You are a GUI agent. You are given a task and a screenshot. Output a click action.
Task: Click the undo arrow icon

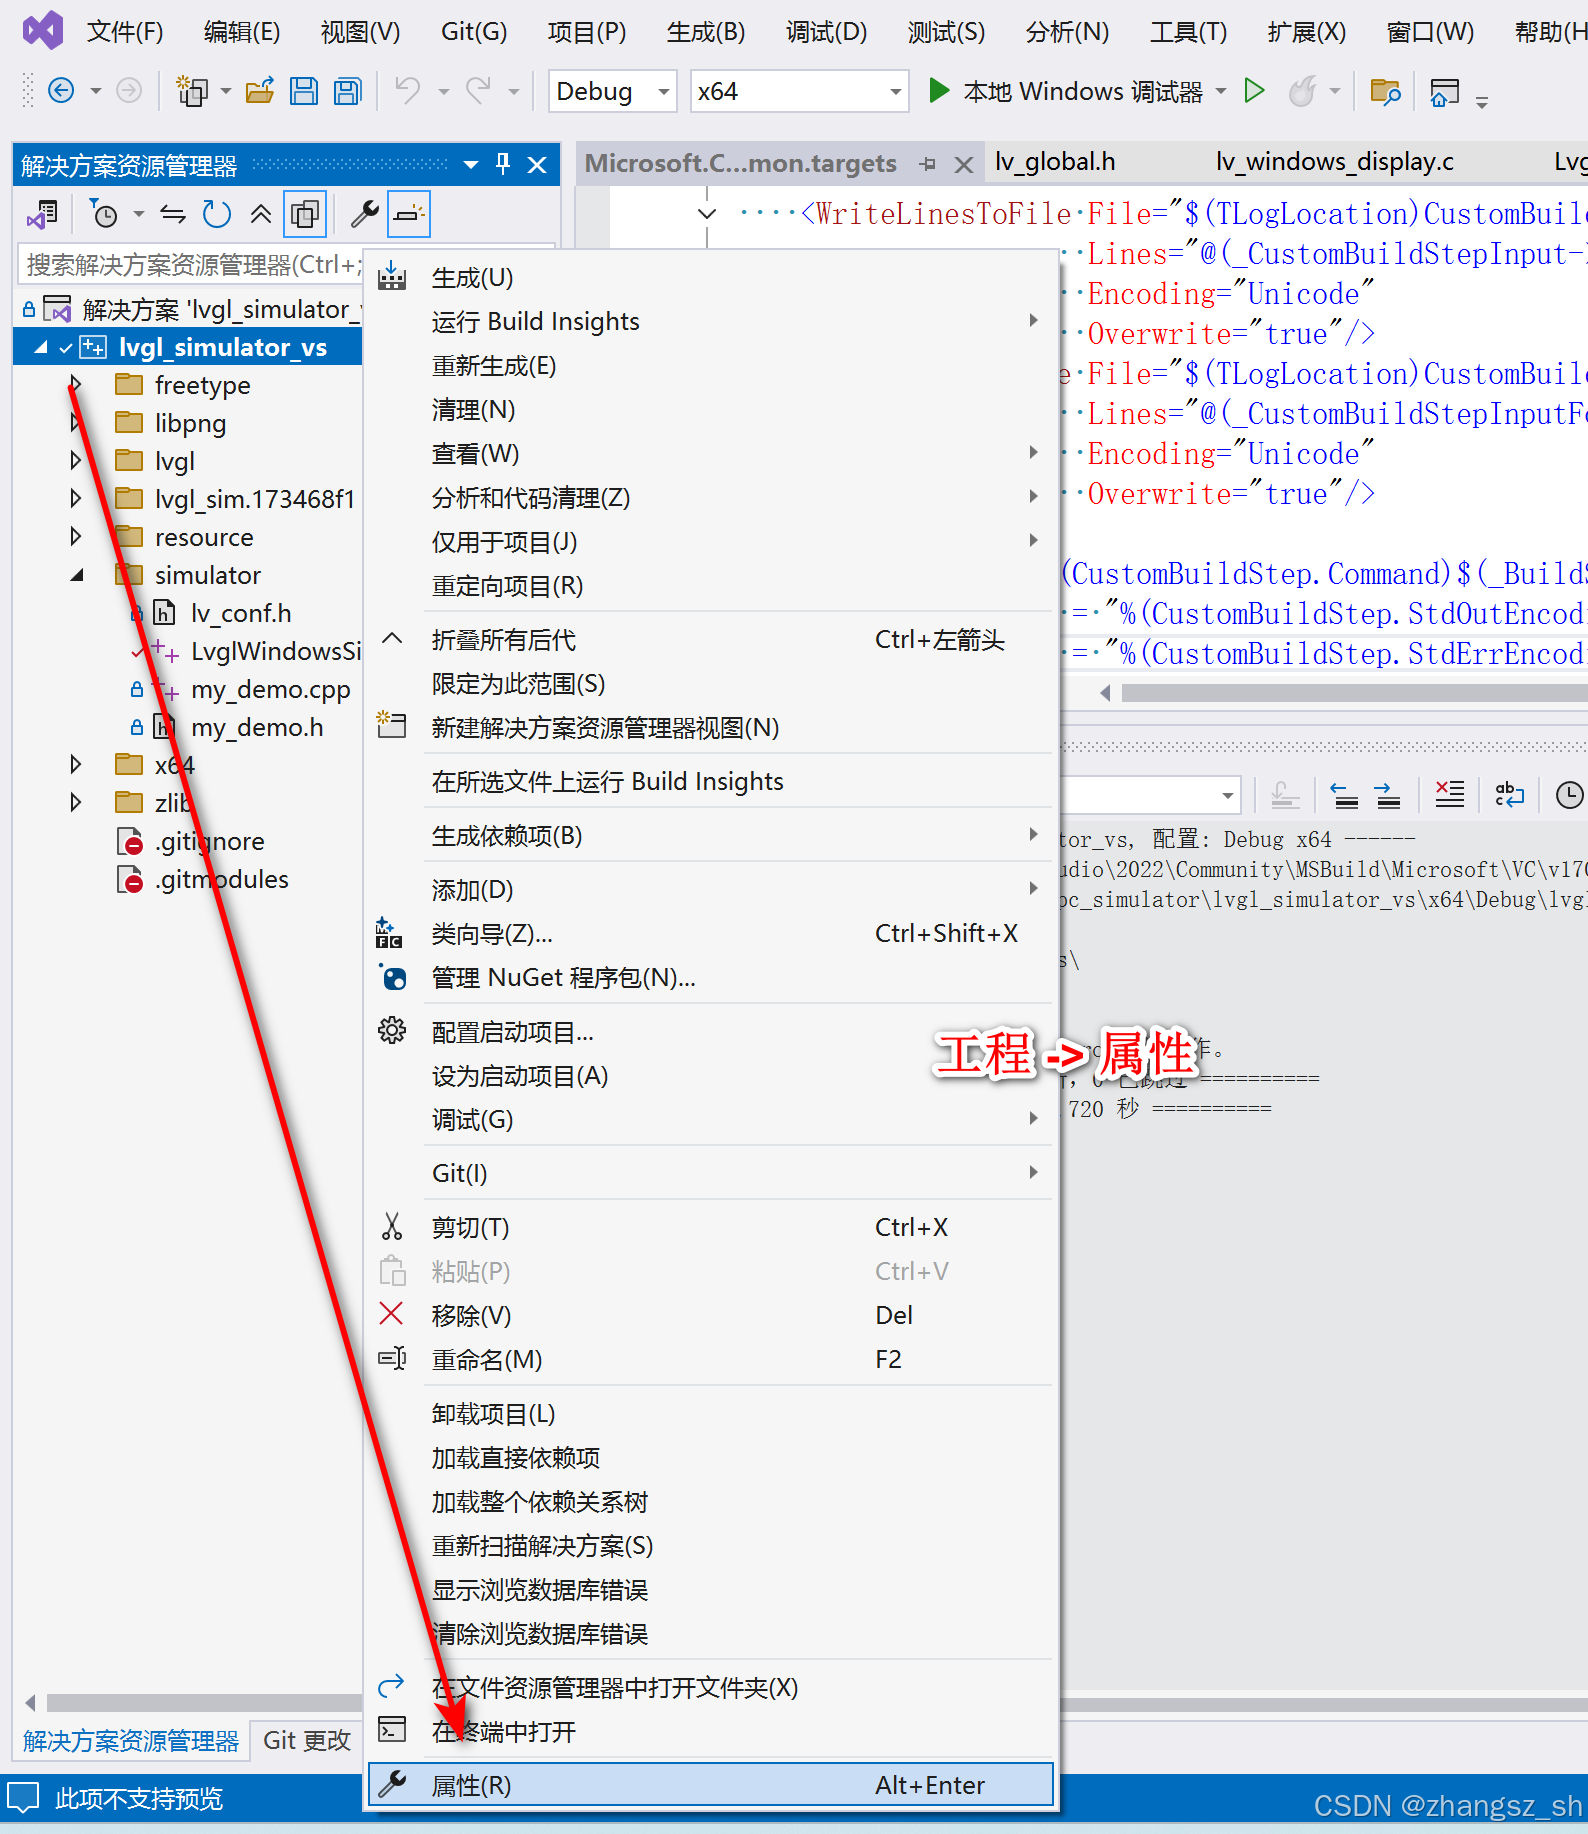pyautogui.click(x=407, y=91)
